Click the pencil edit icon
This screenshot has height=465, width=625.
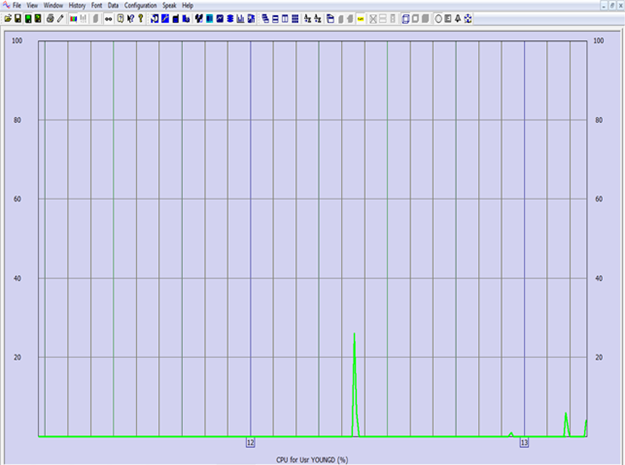coord(60,18)
